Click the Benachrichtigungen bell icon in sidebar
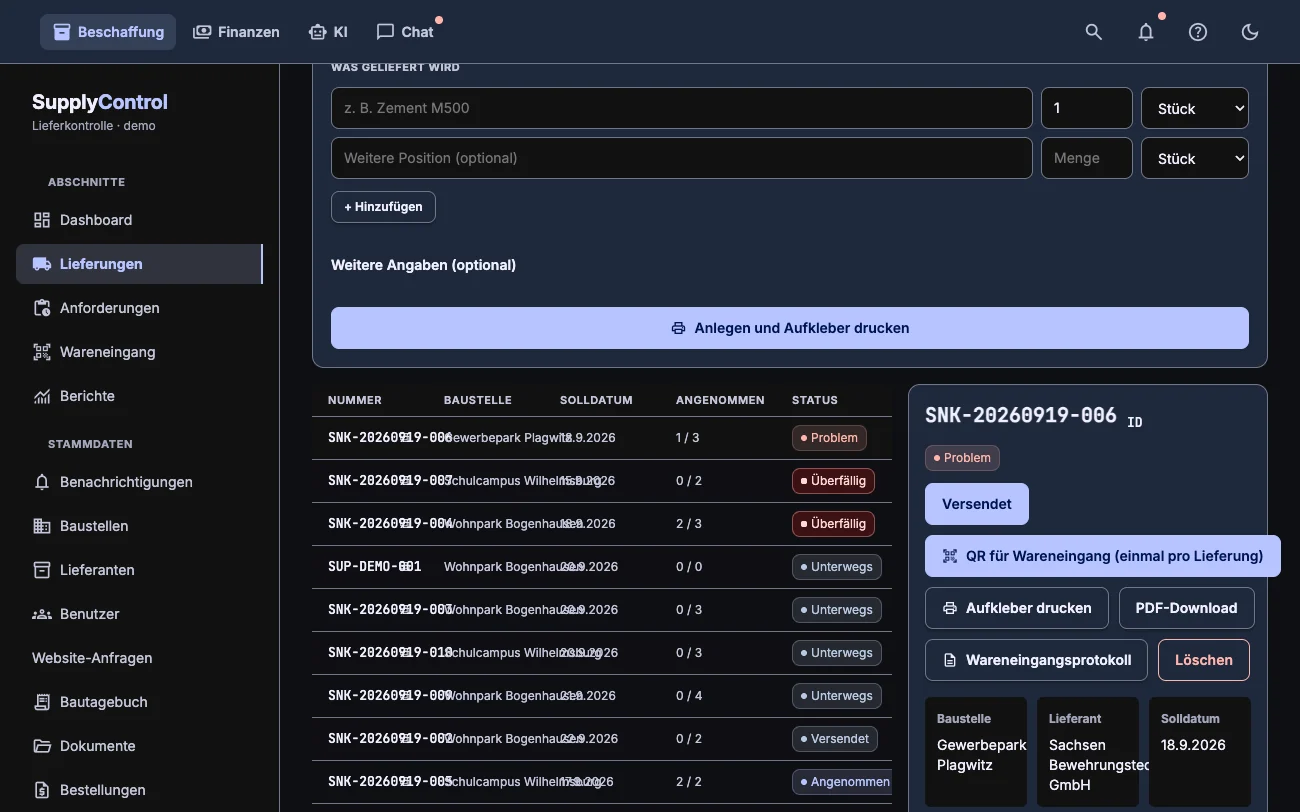Screen dimensions: 1300x812 pos(42,482)
